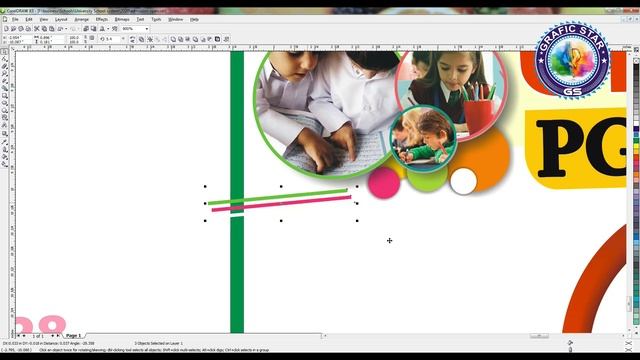Click the Export icon
Viewport: 640px width, 360px height.
tap(93, 29)
